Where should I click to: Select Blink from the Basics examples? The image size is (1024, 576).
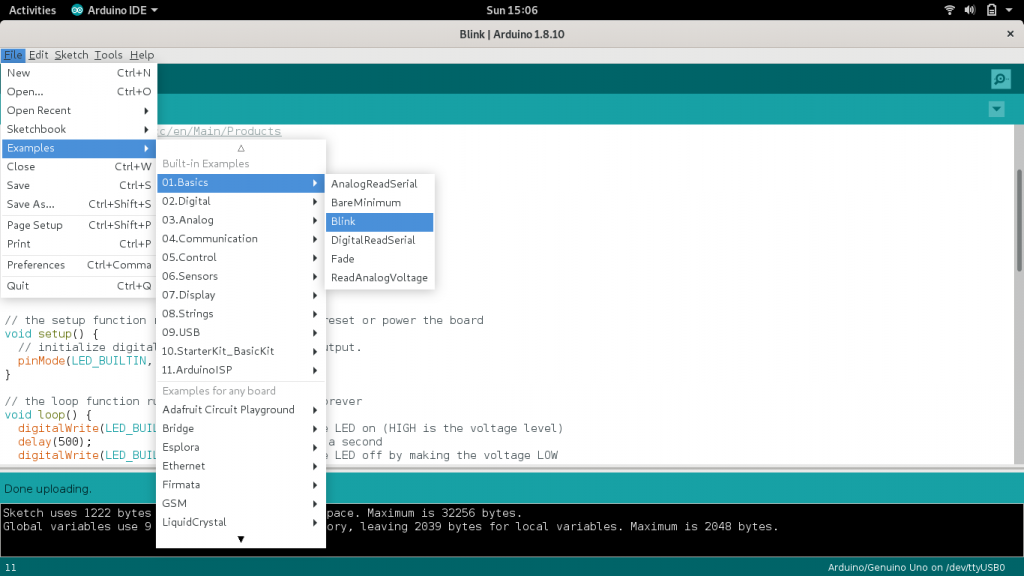point(379,222)
